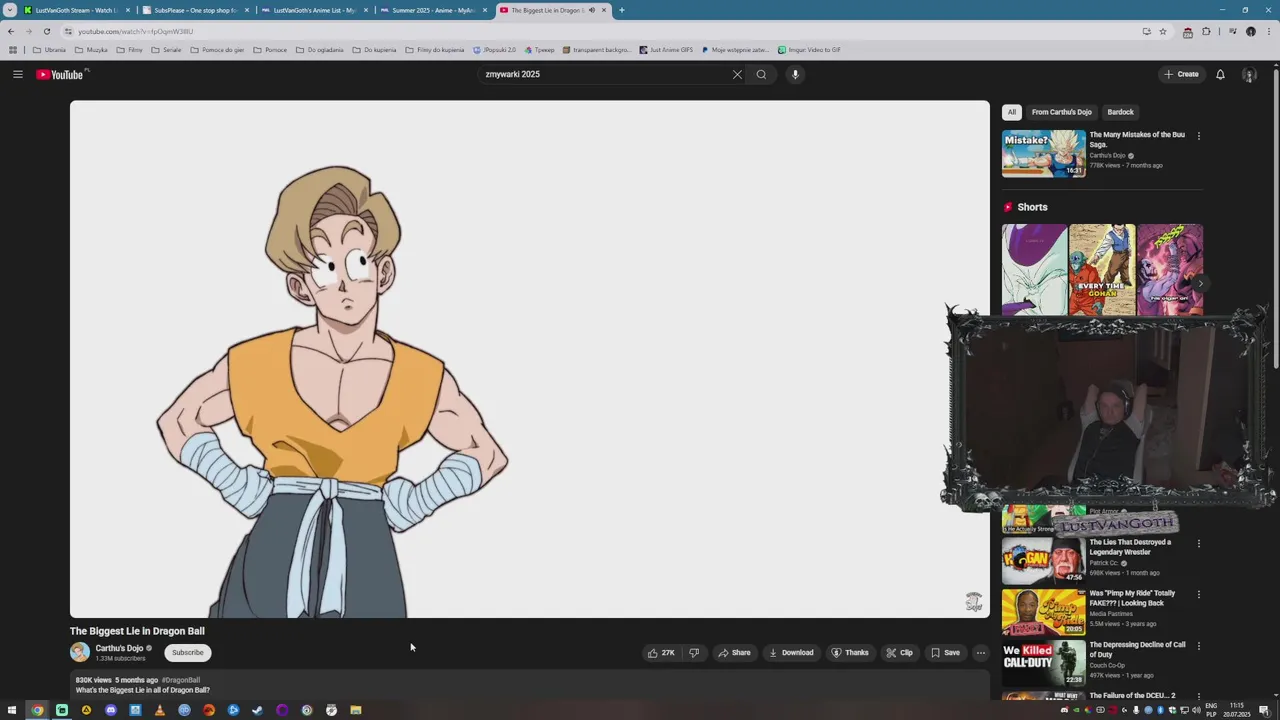This screenshot has height=720, width=1280.
Task: Create a Clip of the video
Action: click(x=900, y=653)
